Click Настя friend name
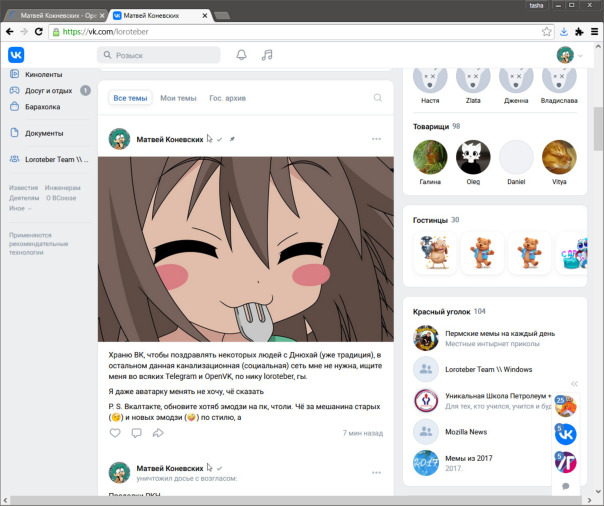The height and width of the screenshot is (506, 604). tap(430, 101)
